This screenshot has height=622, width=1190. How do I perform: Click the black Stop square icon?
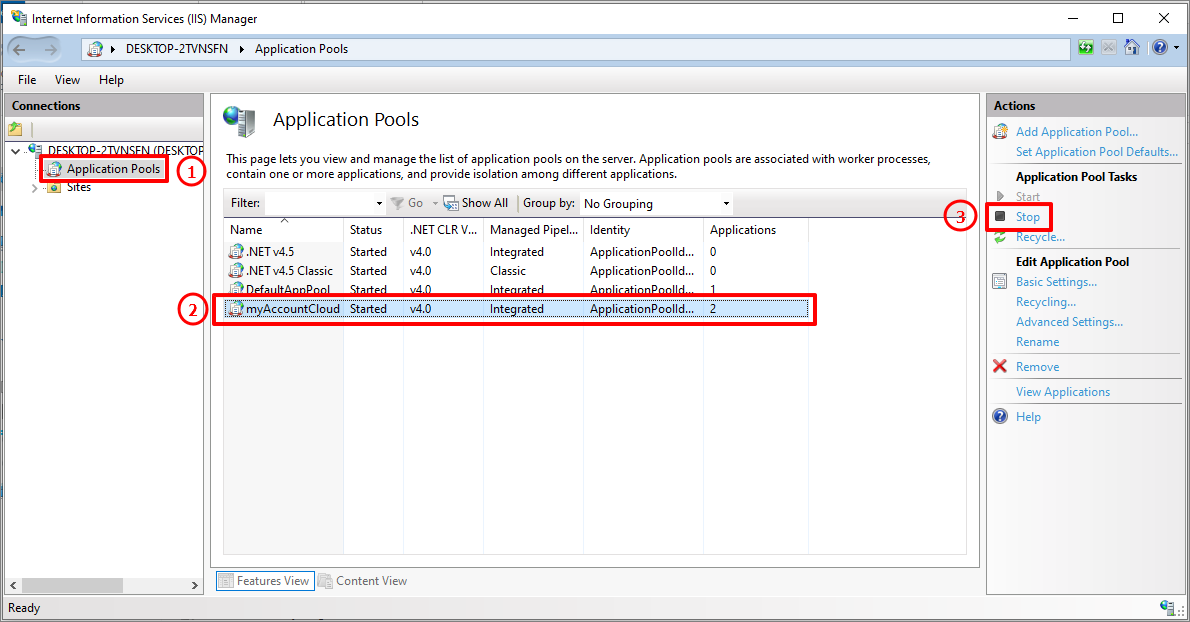[1000, 217]
